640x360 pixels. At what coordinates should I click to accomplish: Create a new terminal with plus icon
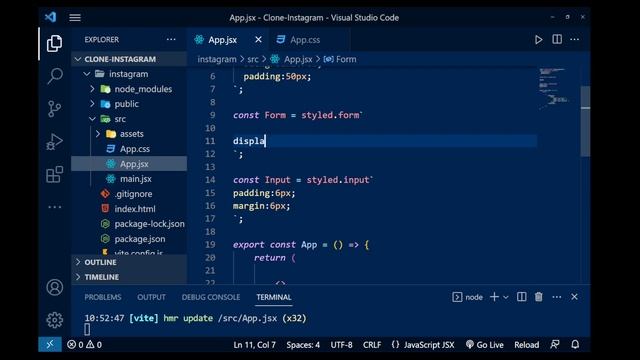pos(494,297)
